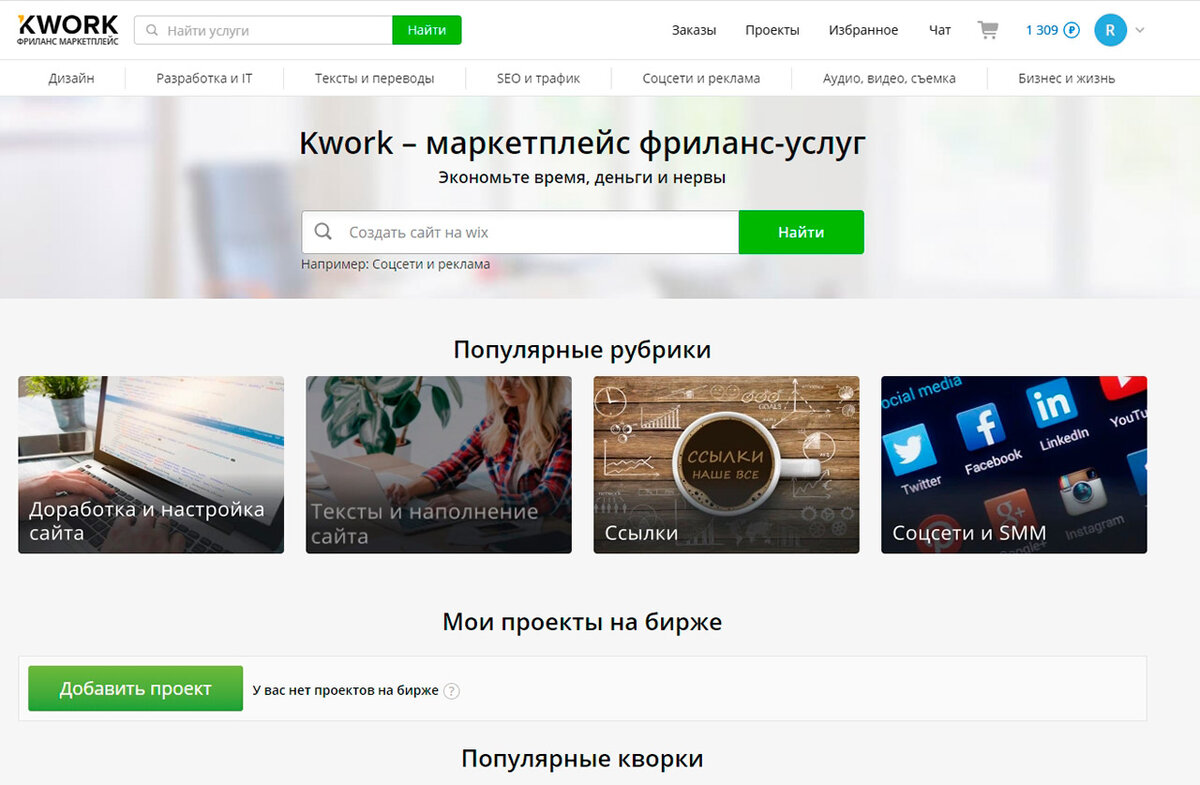The height and width of the screenshot is (785, 1200).
Task: Open the "Тексты и переводы" category menu
Action: [374, 78]
